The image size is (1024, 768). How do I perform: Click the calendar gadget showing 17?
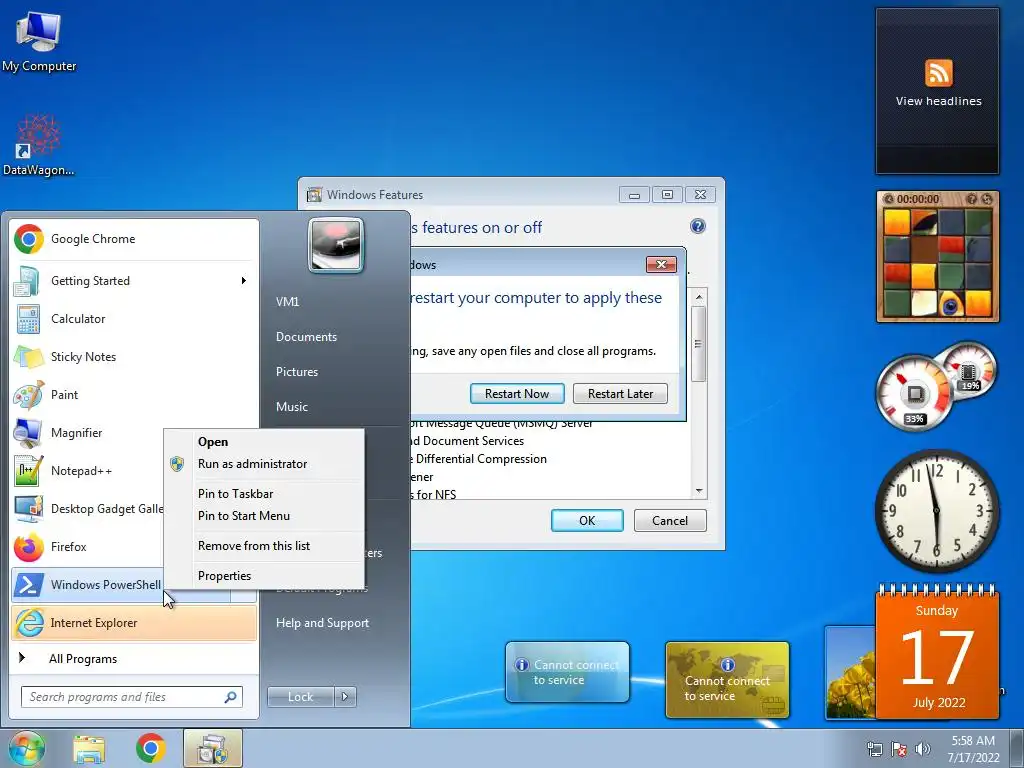pos(936,652)
